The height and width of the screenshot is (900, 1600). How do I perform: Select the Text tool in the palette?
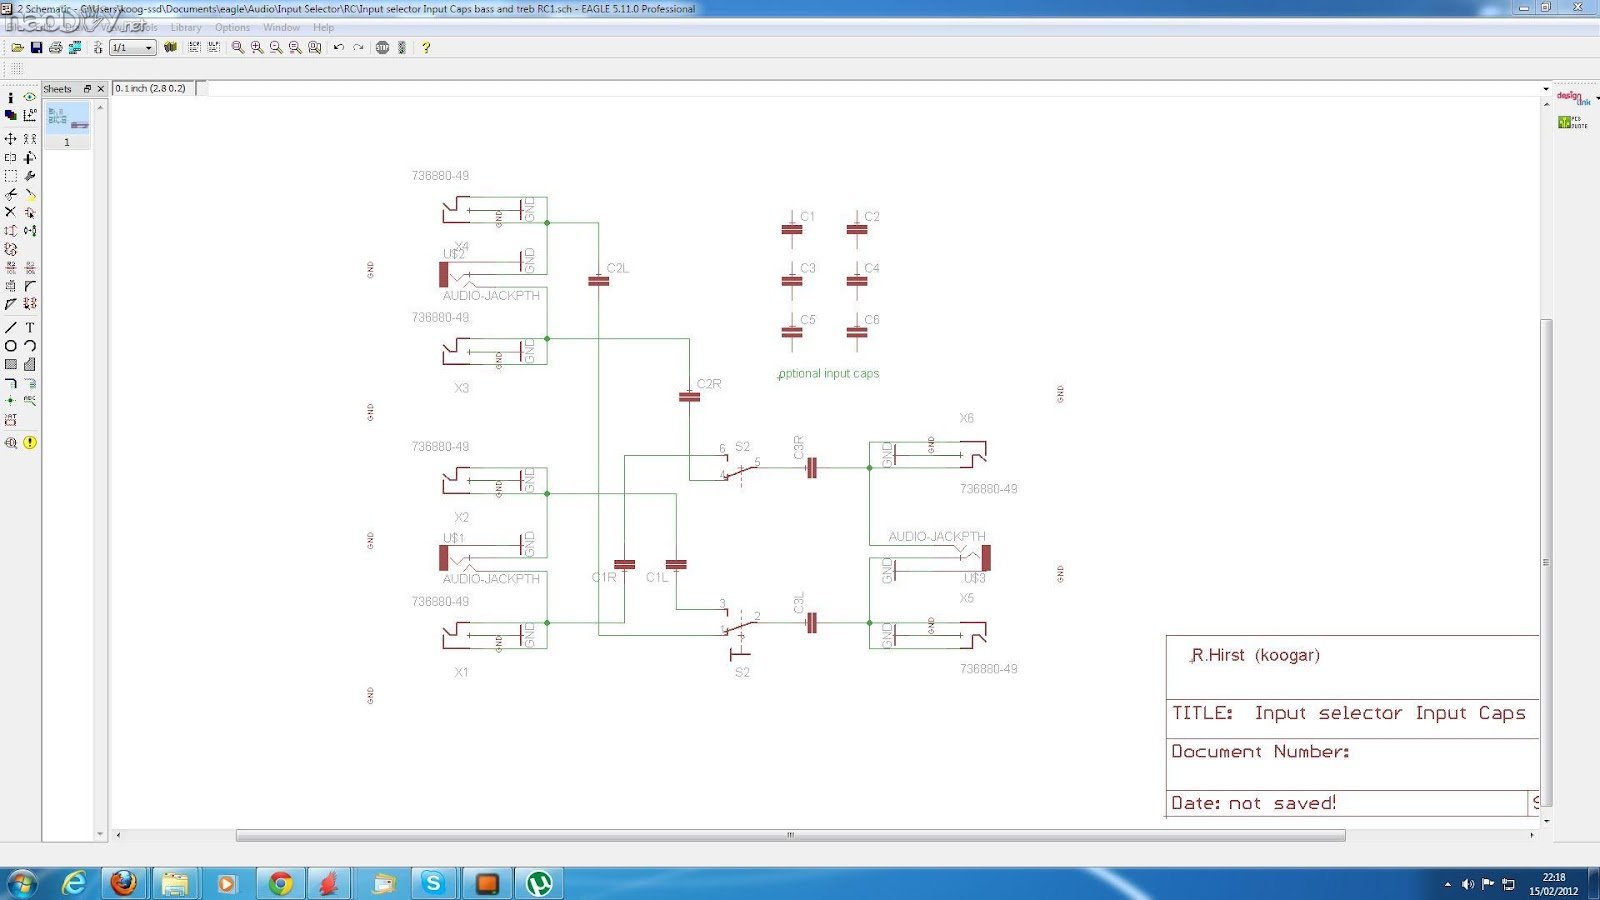30,327
